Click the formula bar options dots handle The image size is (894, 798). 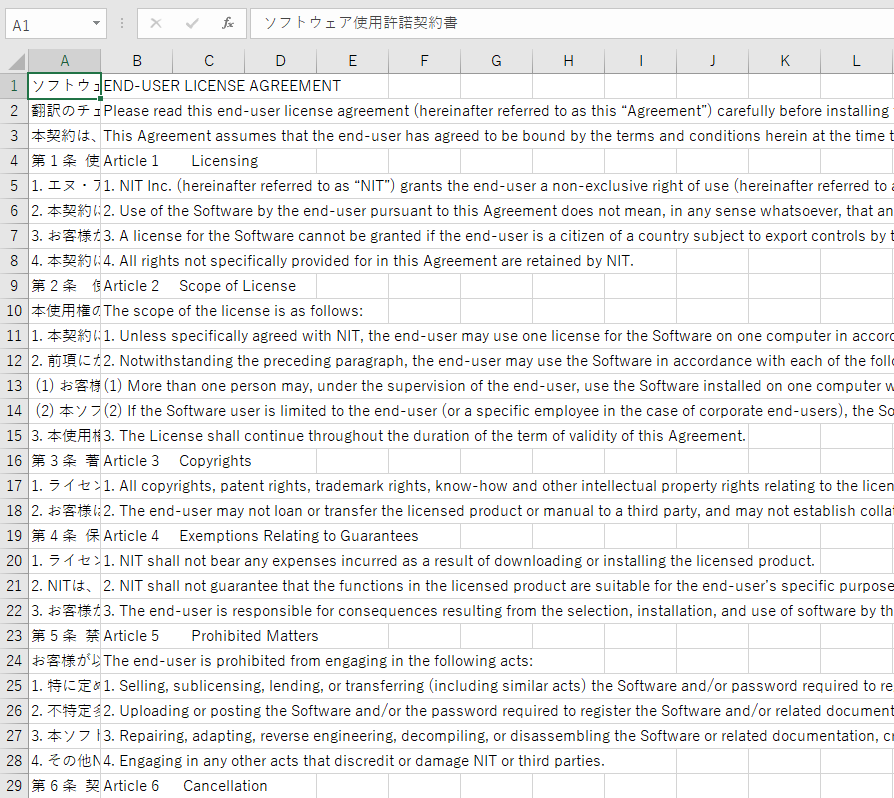pyautogui.click(x=122, y=23)
